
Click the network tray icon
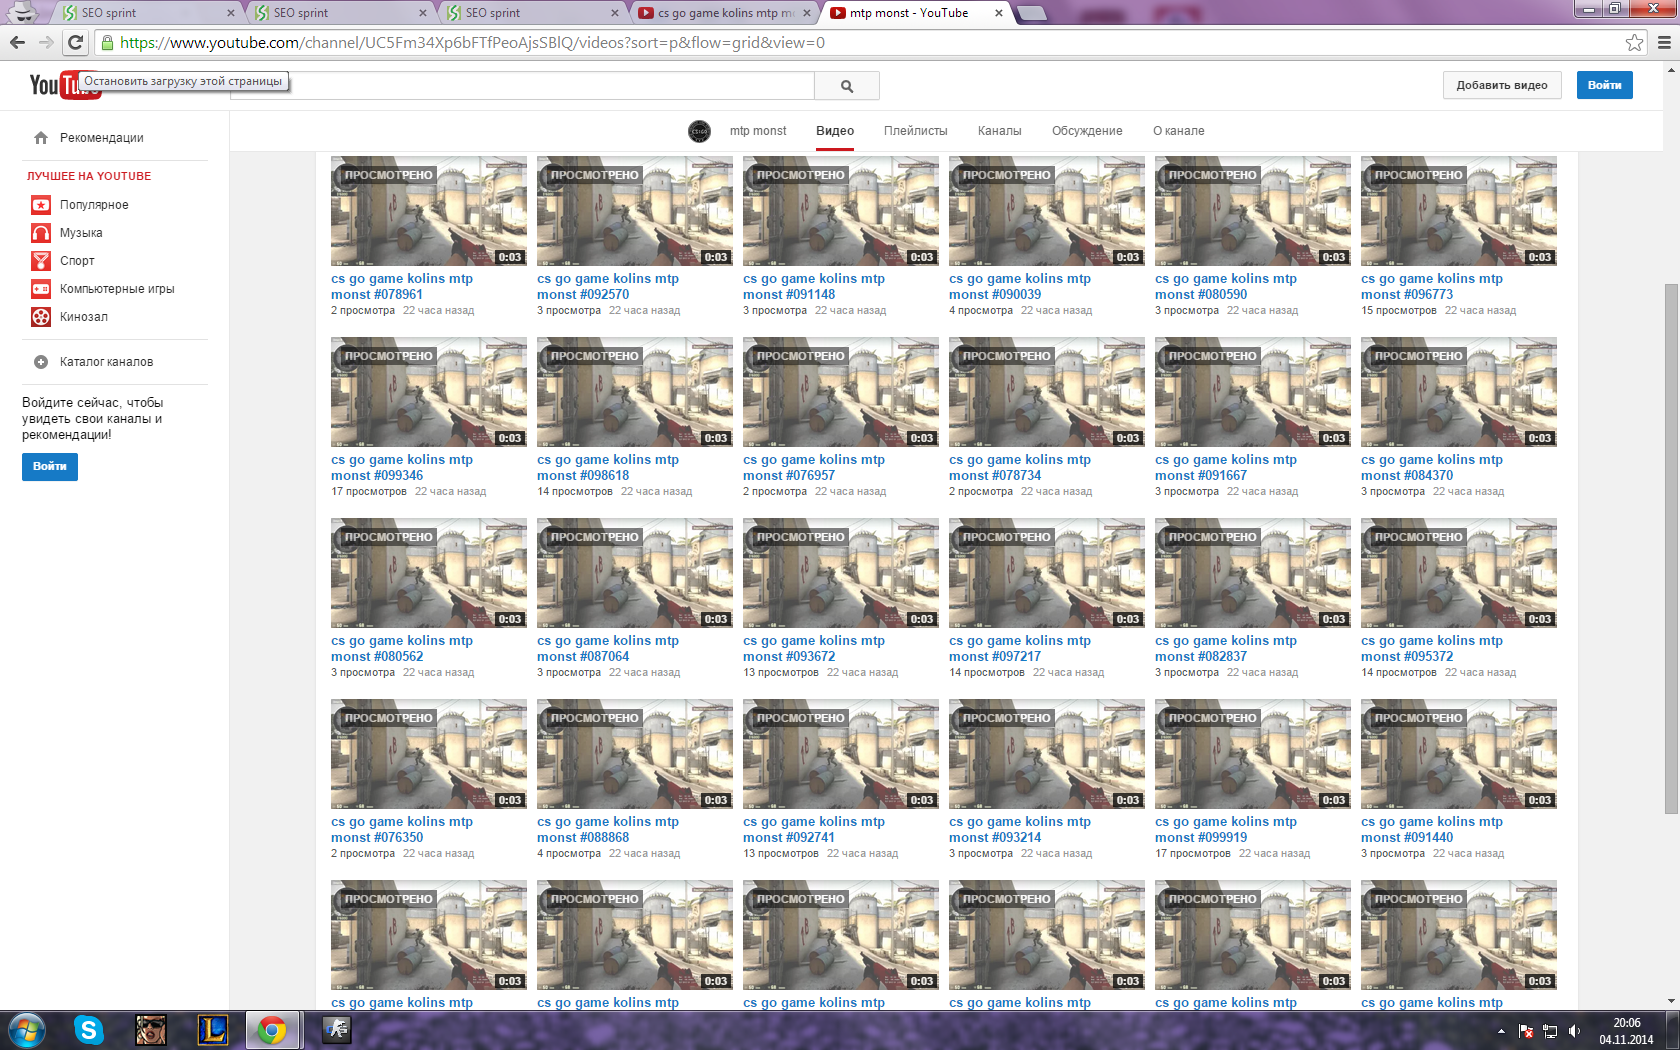(1550, 1031)
